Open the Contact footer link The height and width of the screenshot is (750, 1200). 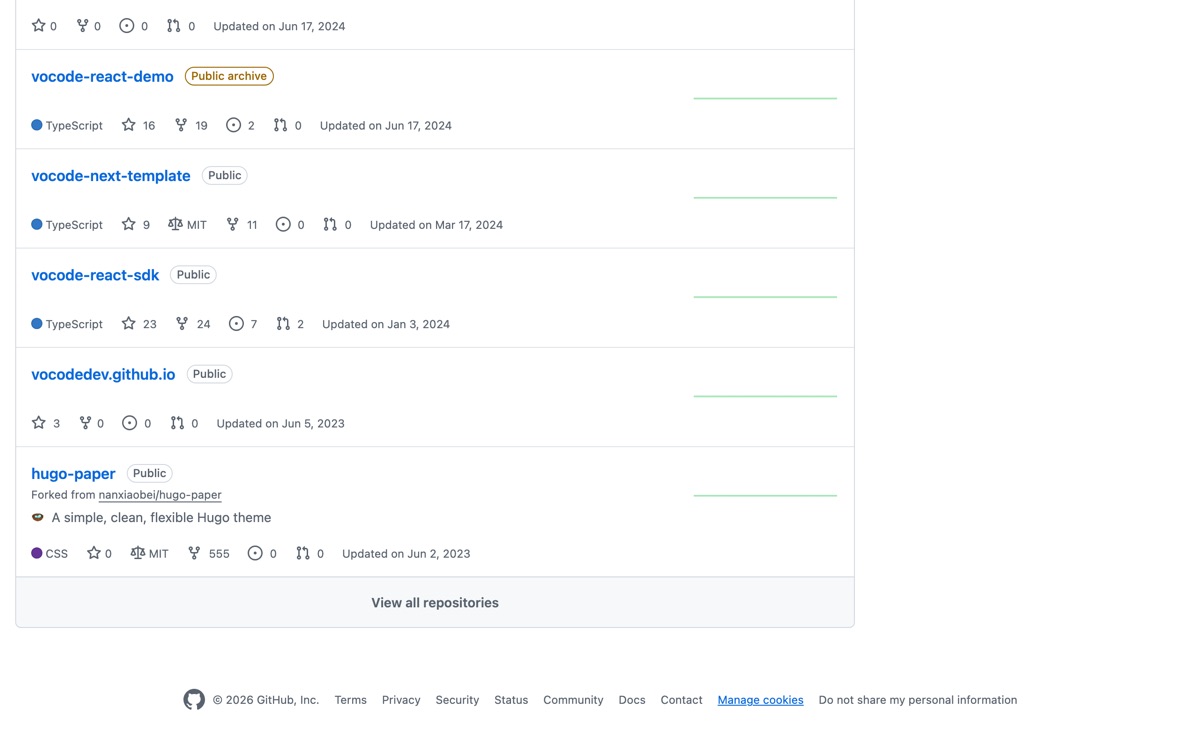681,700
